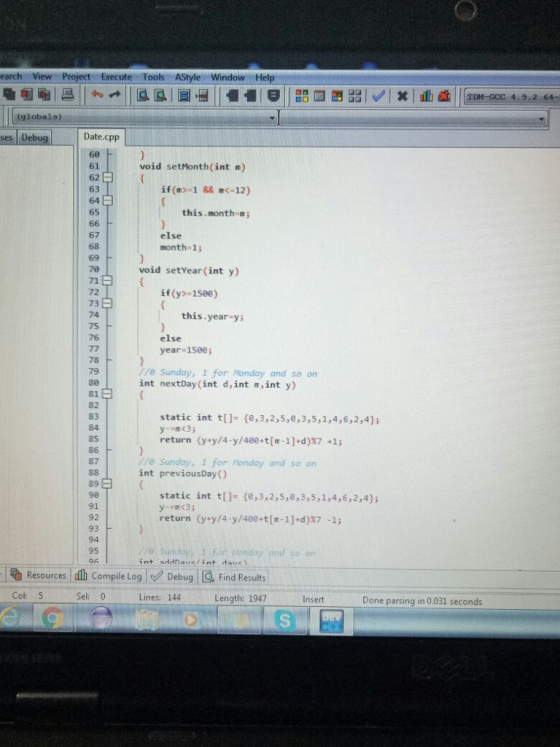Screen dimensions: 560x747
Task: Click the Print toolbar icon
Action: [x=67, y=95]
